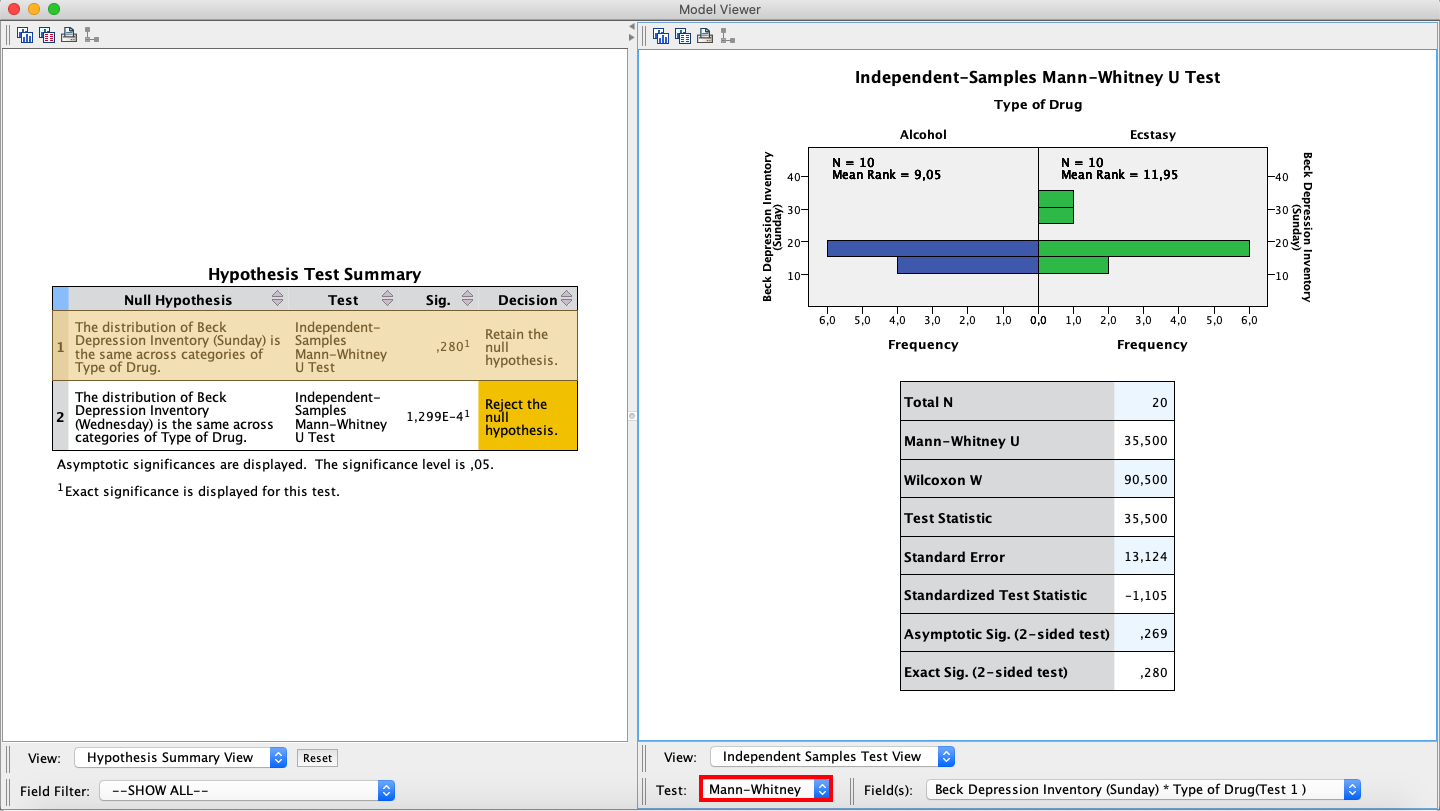The height and width of the screenshot is (811, 1440).
Task: Open the Field Filter dropdown showing --SHOW ALL--
Action: coord(247,790)
